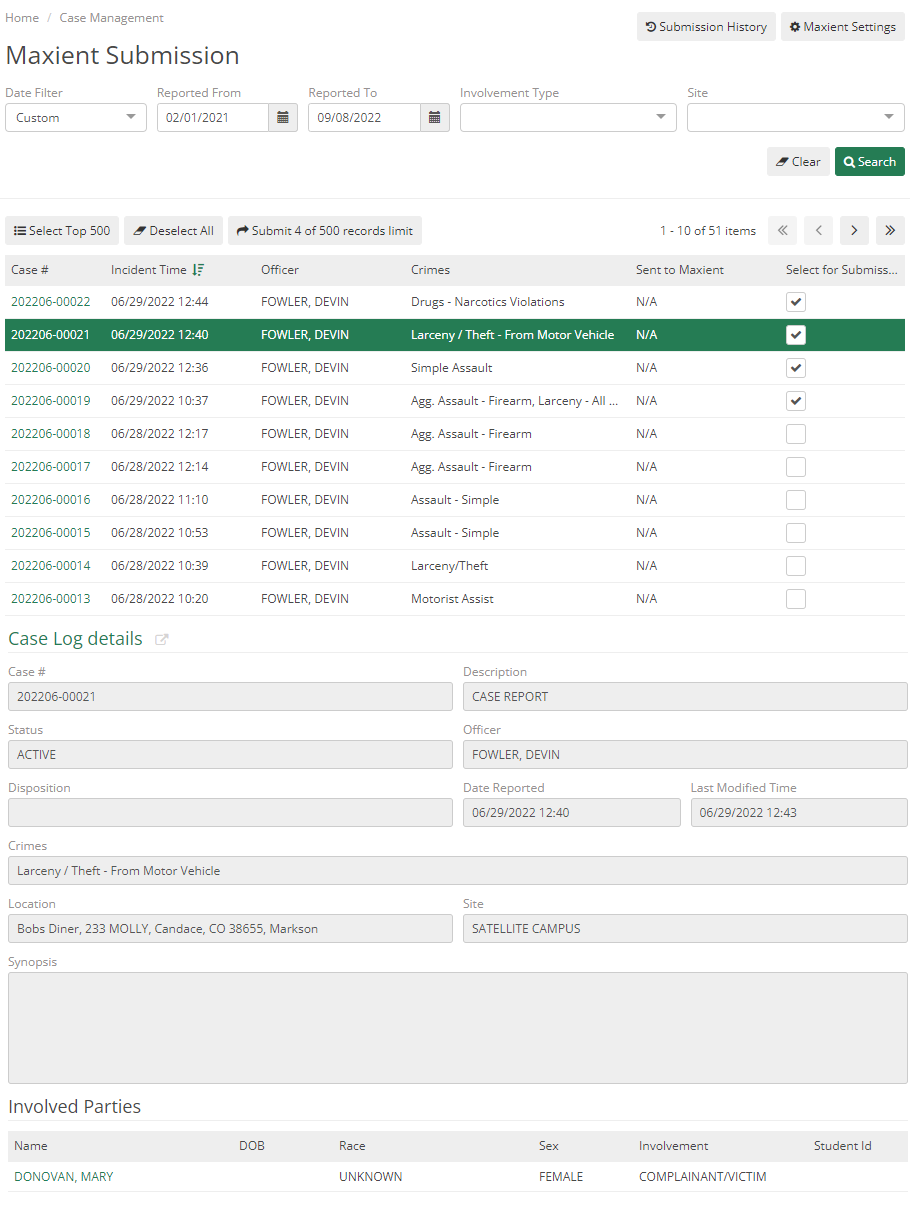This screenshot has width=921, height=1205.
Task: Uncheck case 202206-00022 for submission
Action: tap(796, 301)
